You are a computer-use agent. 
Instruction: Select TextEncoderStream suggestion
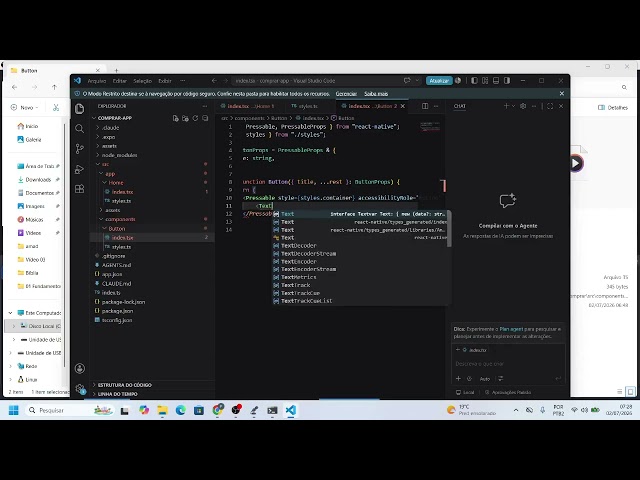tap(361, 269)
